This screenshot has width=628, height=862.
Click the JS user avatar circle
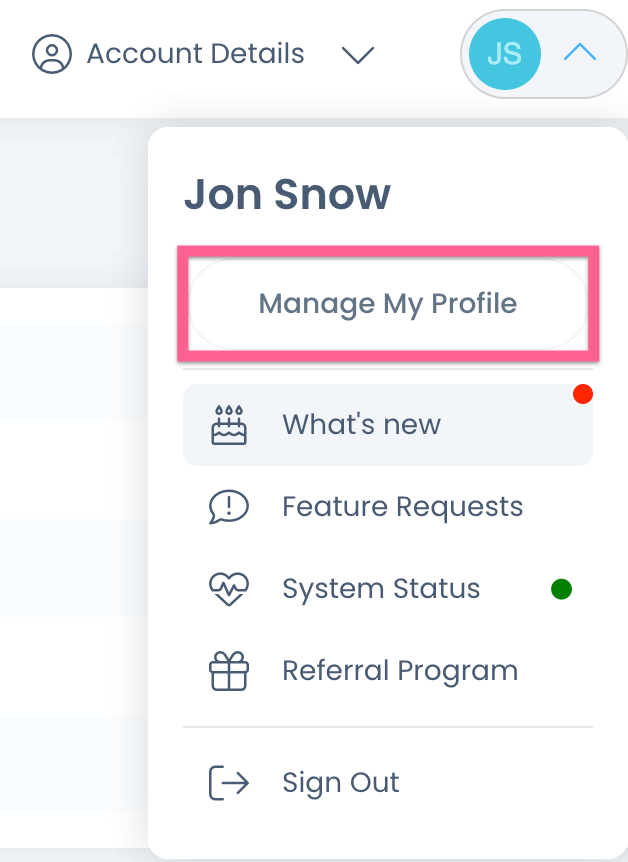504,53
